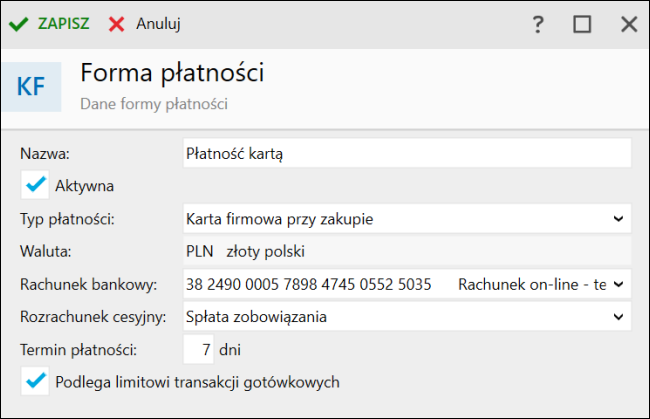Toggle the Aktywna checkbox
650x419 pixels.
pos(35,185)
